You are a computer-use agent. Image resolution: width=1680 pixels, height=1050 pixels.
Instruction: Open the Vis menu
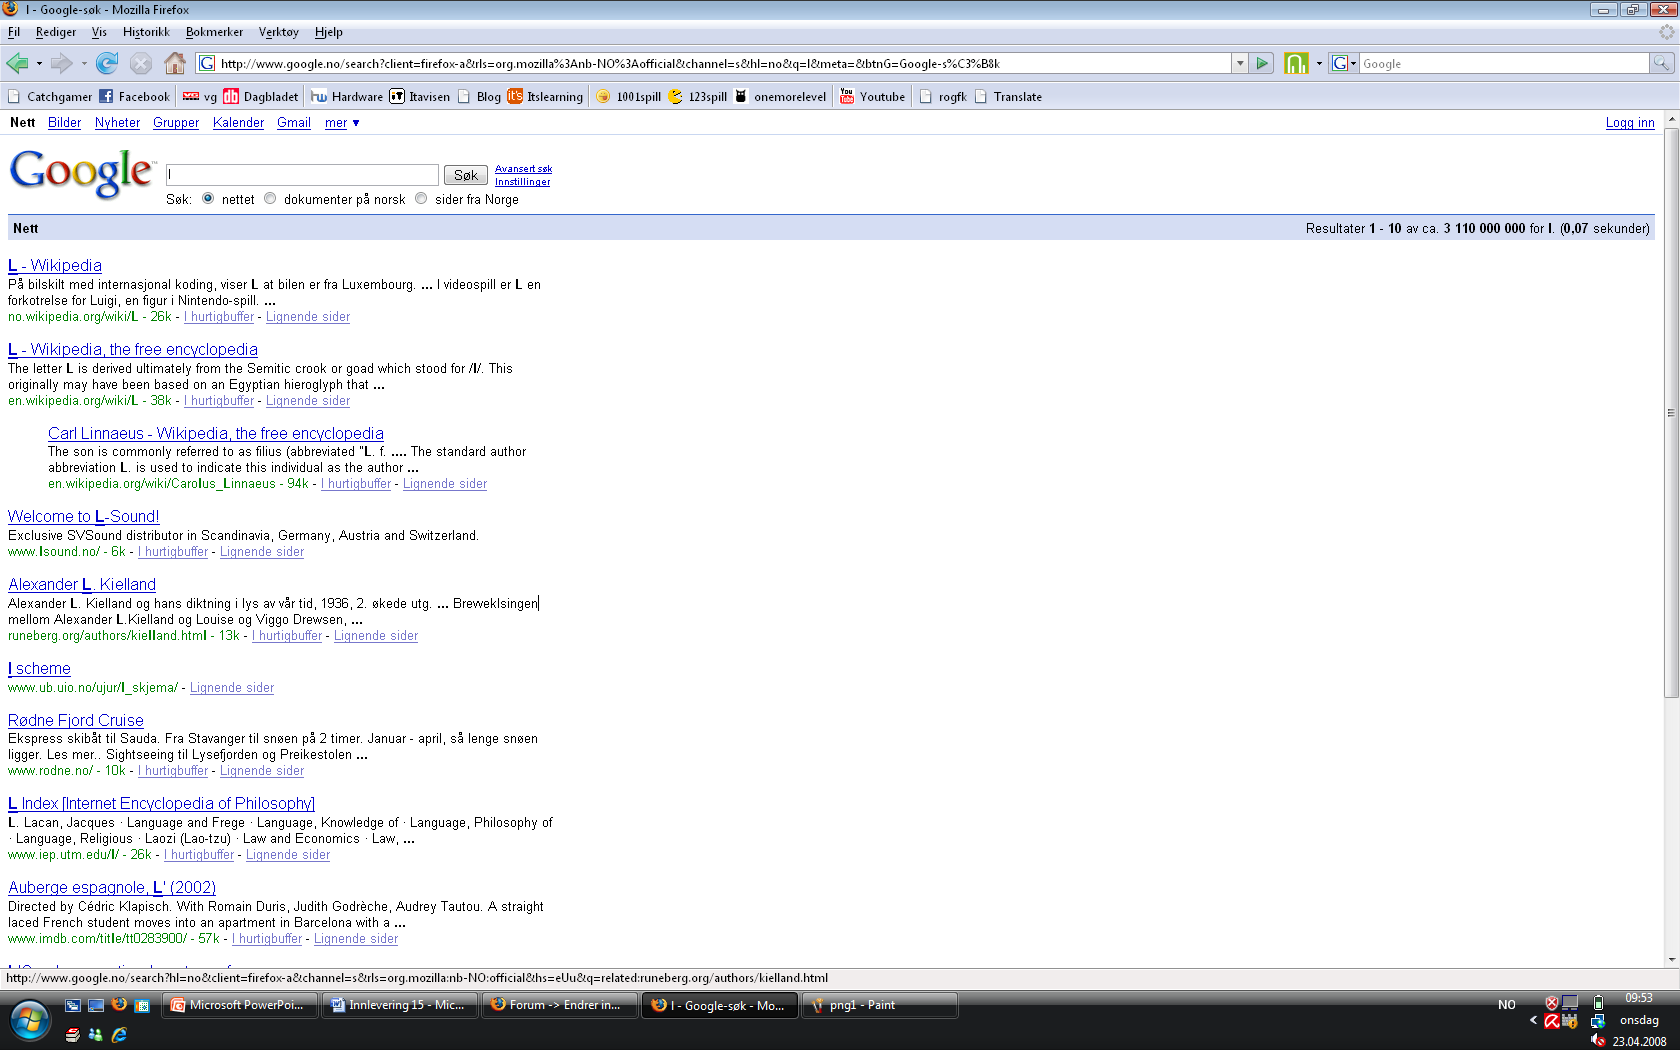pos(99,32)
